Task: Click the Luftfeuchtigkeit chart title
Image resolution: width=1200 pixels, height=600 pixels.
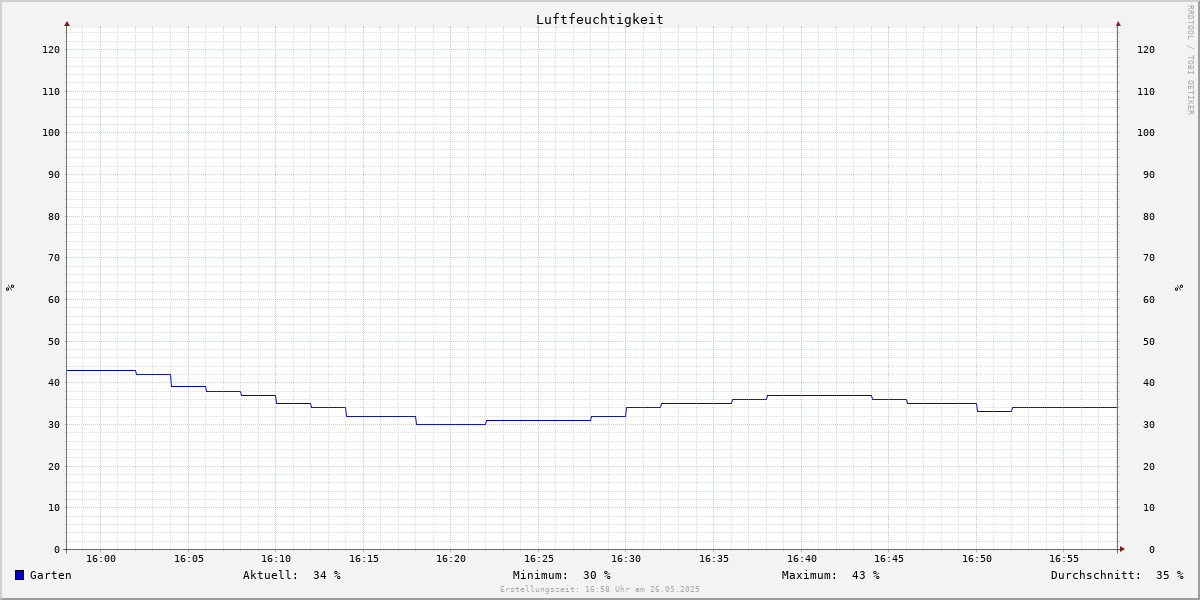Action: point(599,19)
